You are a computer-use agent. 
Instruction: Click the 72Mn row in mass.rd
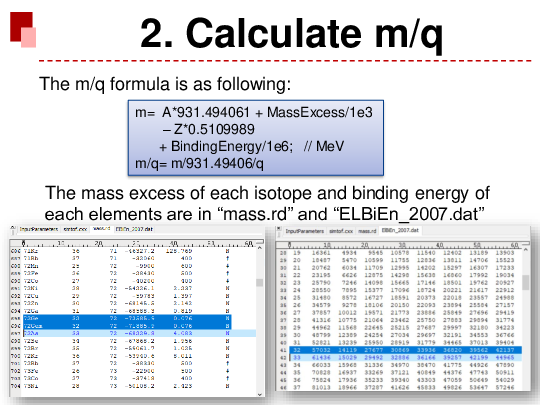(x=126, y=266)
